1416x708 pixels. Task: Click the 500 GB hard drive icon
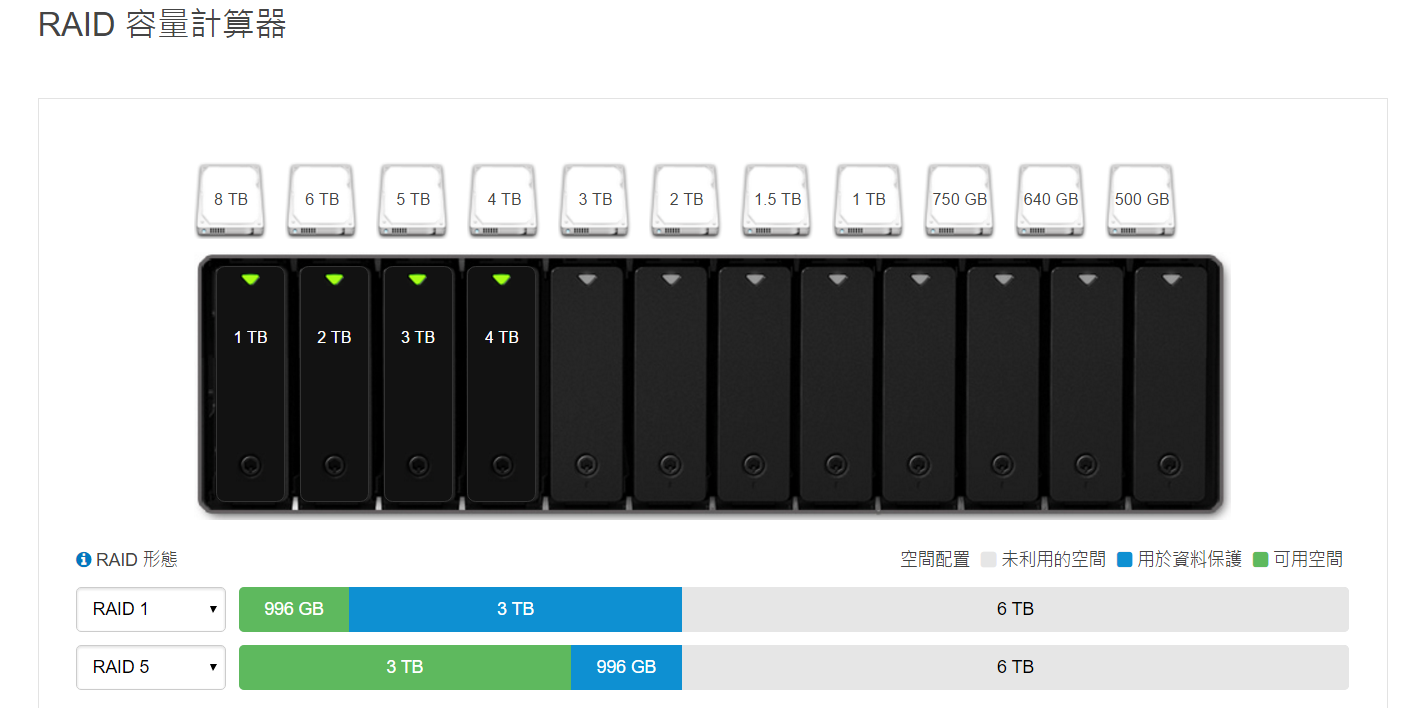[x=1142, y=200]
